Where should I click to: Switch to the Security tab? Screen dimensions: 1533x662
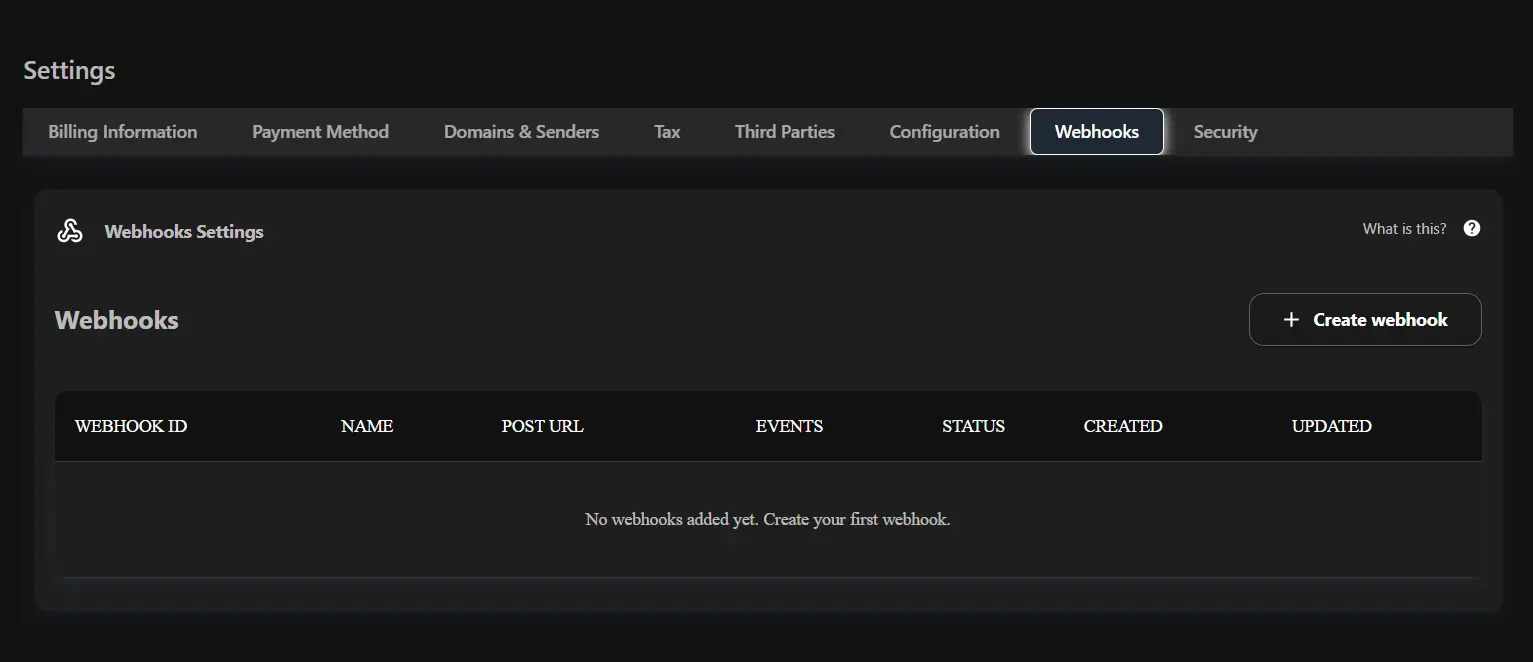1225,131
